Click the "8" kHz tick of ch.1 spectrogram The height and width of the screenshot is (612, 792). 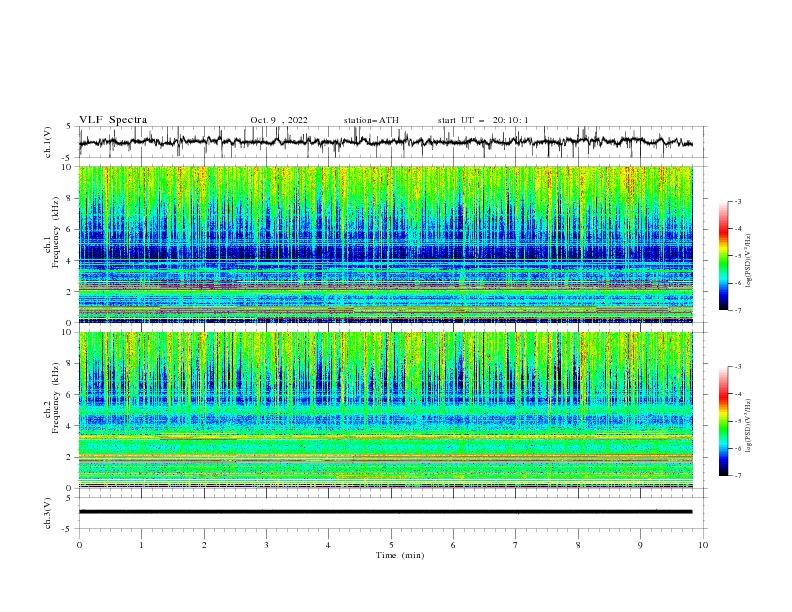70,198
